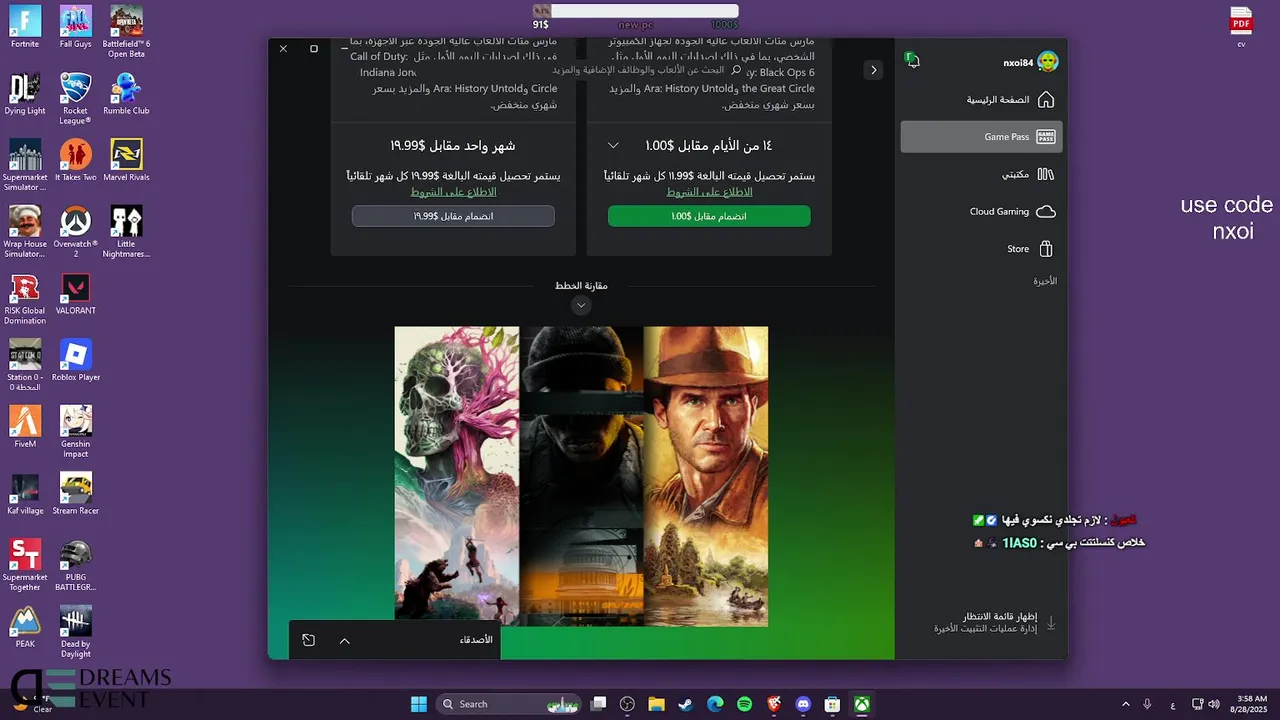The image size is (1280, 720).
Task: Open the Fall Guys desktop shortcut
Action: [76, 28]
